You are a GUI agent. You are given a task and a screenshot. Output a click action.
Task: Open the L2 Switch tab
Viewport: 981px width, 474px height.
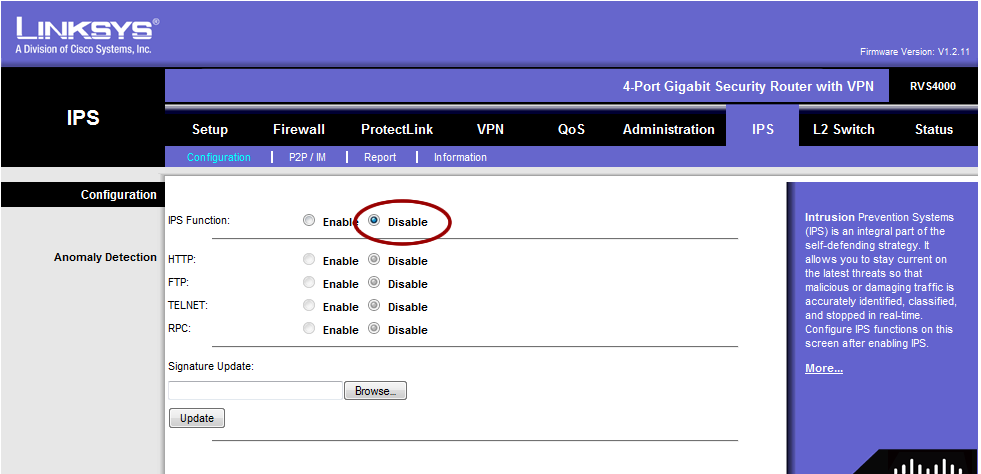[843, 129]
